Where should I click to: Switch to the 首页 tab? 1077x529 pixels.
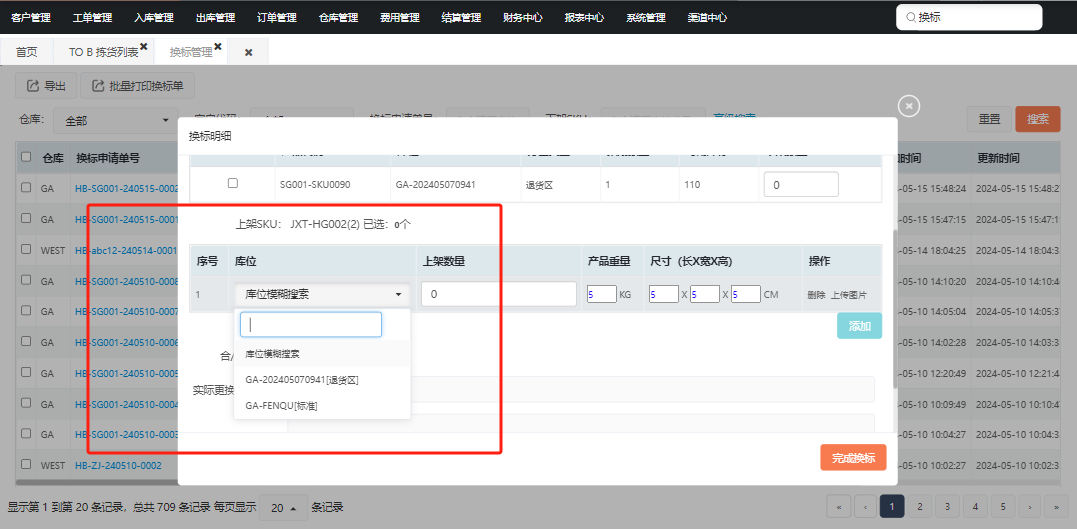27,52
